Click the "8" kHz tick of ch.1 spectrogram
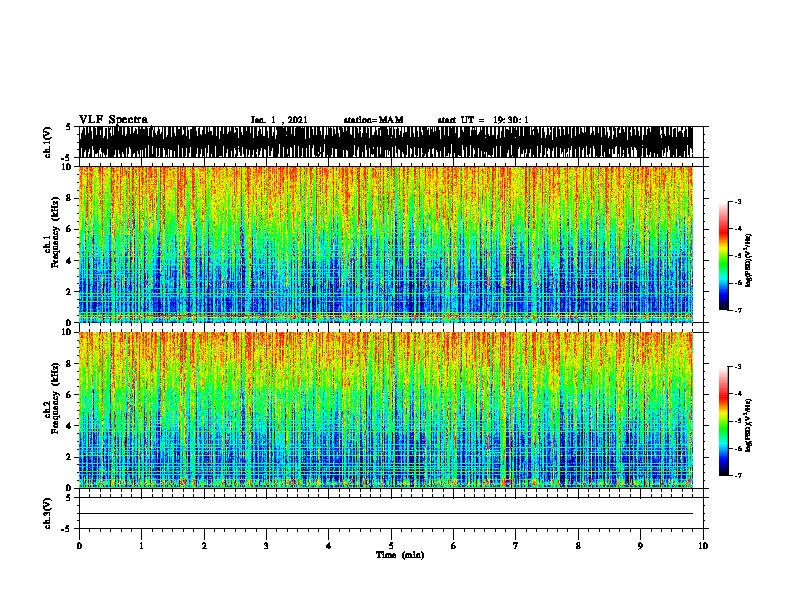The image size is (792, 612). click(x=70, y=198)
